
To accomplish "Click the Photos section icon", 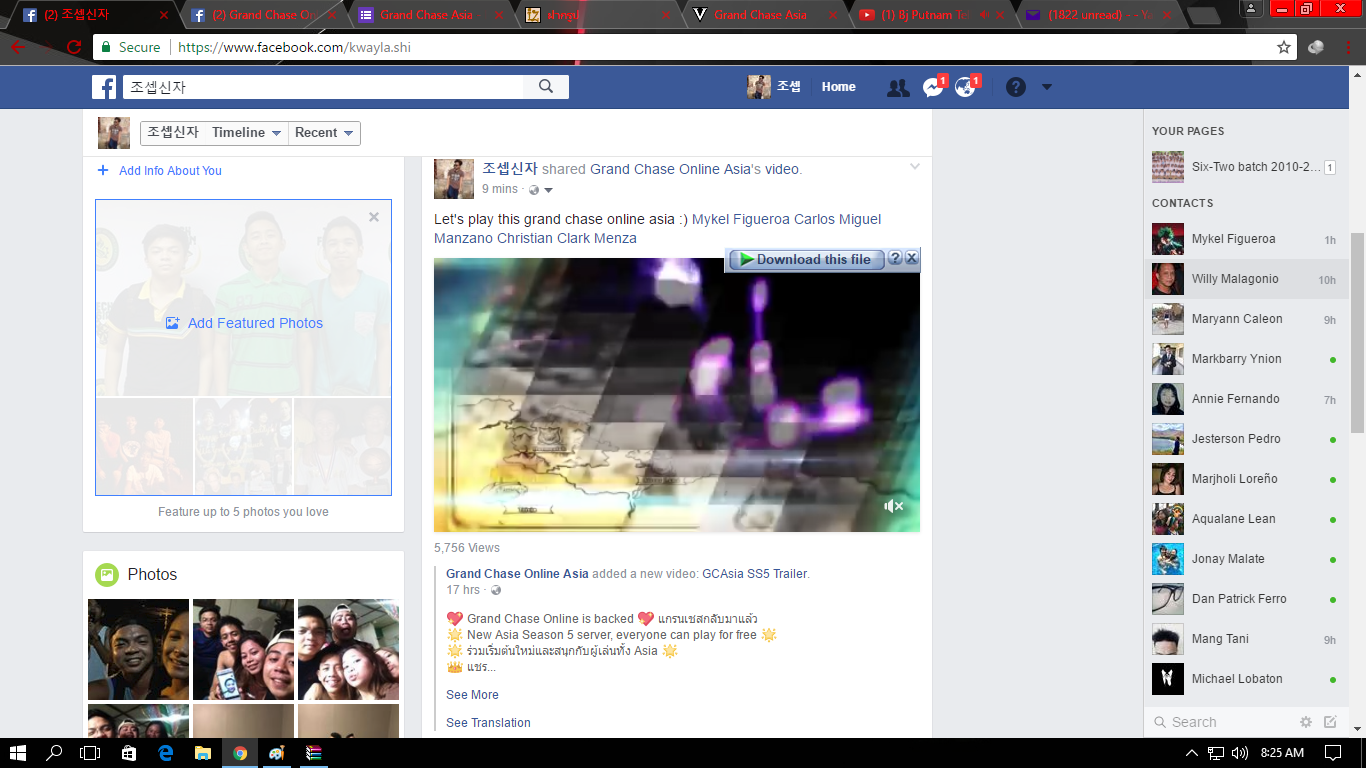I will pyautogui.click(x=107, y=575).
